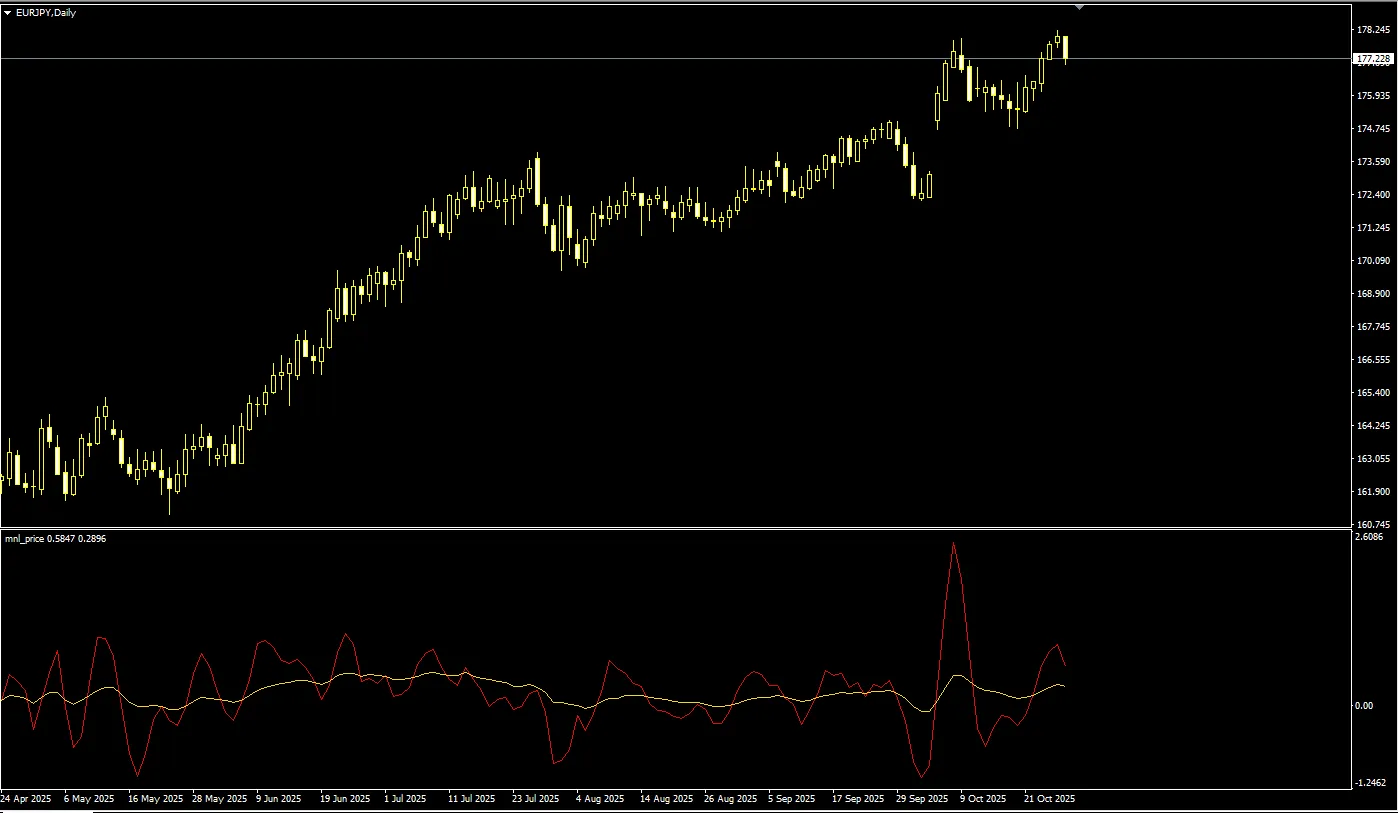Click the 166.555 price scale value

pyautogui.click(x=1373, y=360)
